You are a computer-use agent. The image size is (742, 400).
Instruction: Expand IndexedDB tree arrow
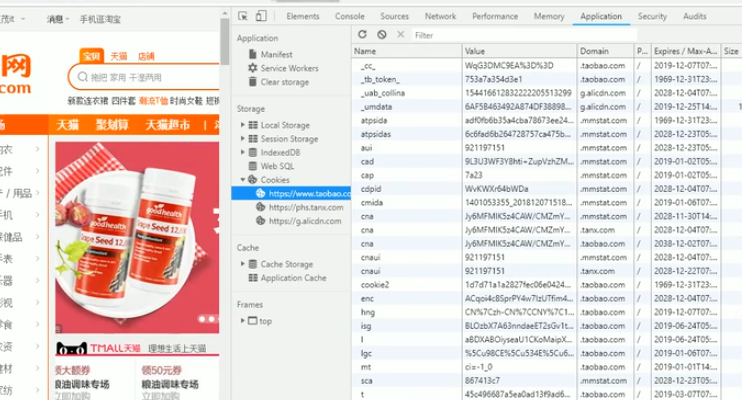[x=242, y=152]
